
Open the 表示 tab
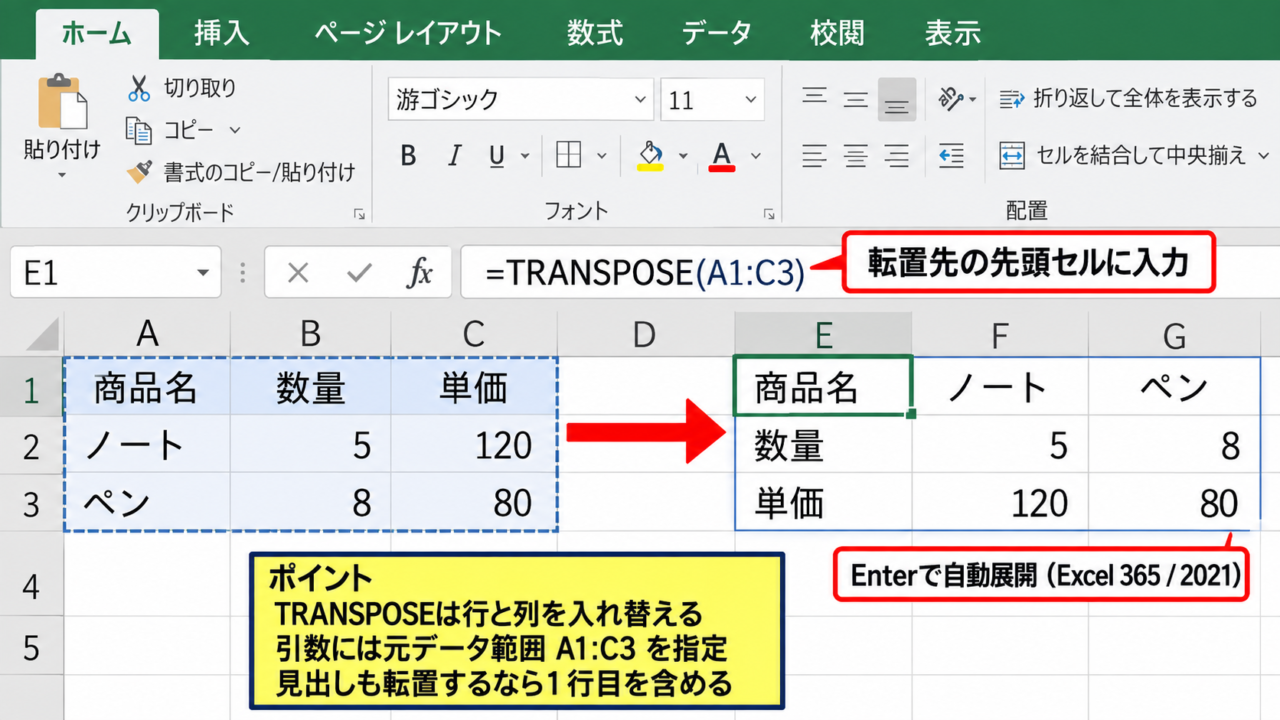tap(953, 33)
